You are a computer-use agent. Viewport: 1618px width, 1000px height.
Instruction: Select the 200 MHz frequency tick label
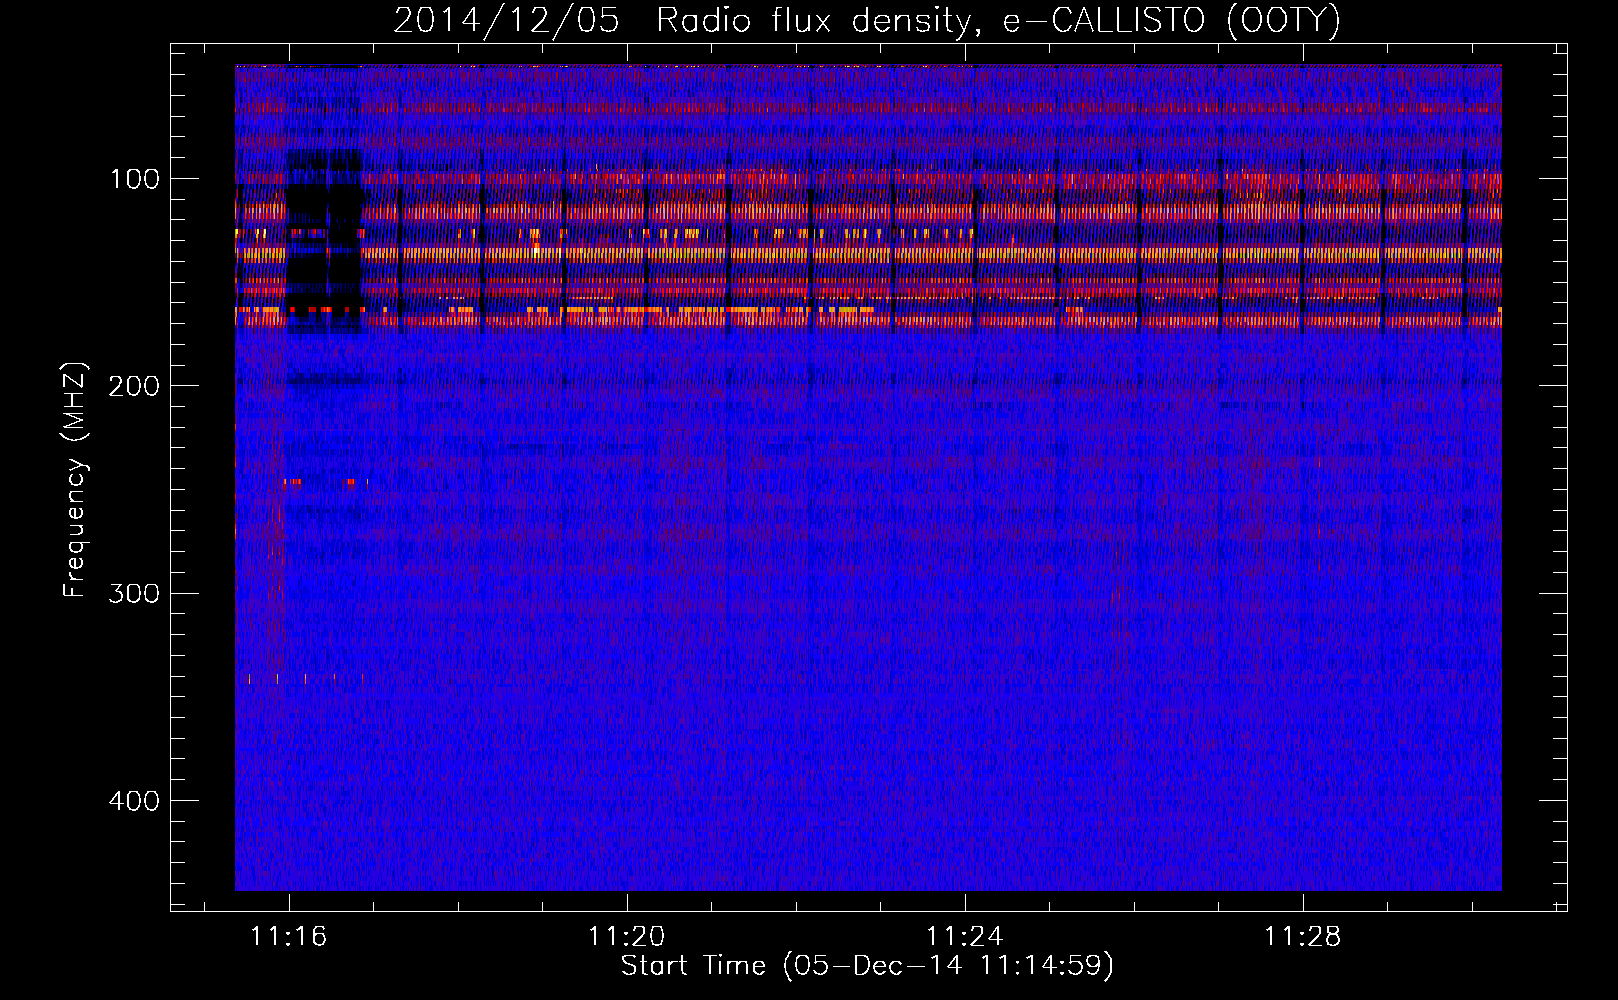point(133,386)
